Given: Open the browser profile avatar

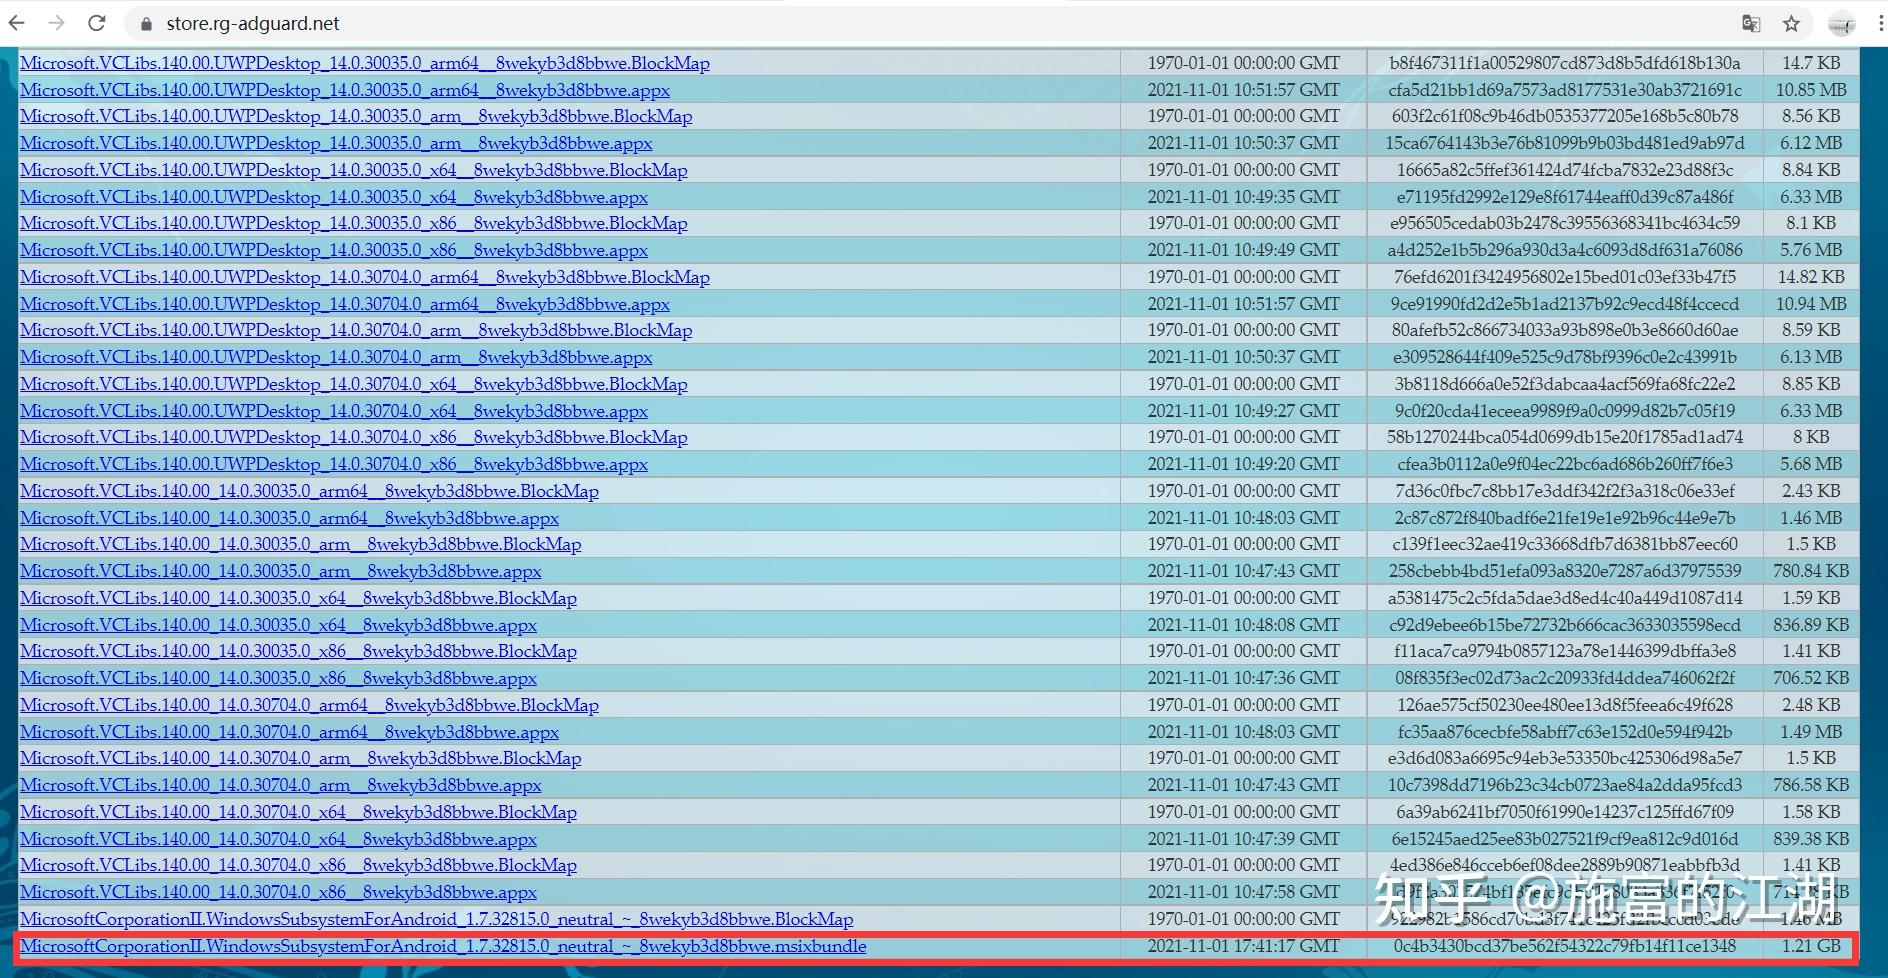Looking at the screenshot, I should pos(1841,24).
